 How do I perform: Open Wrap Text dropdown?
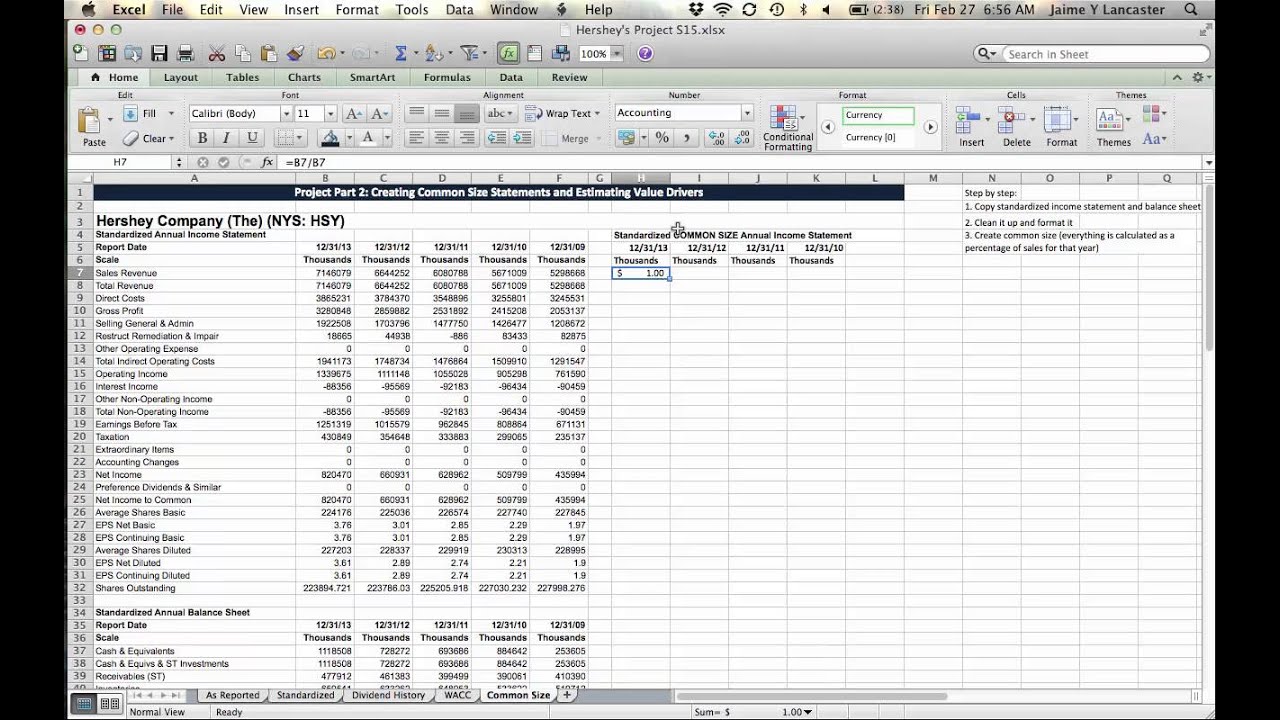[597, 114]
